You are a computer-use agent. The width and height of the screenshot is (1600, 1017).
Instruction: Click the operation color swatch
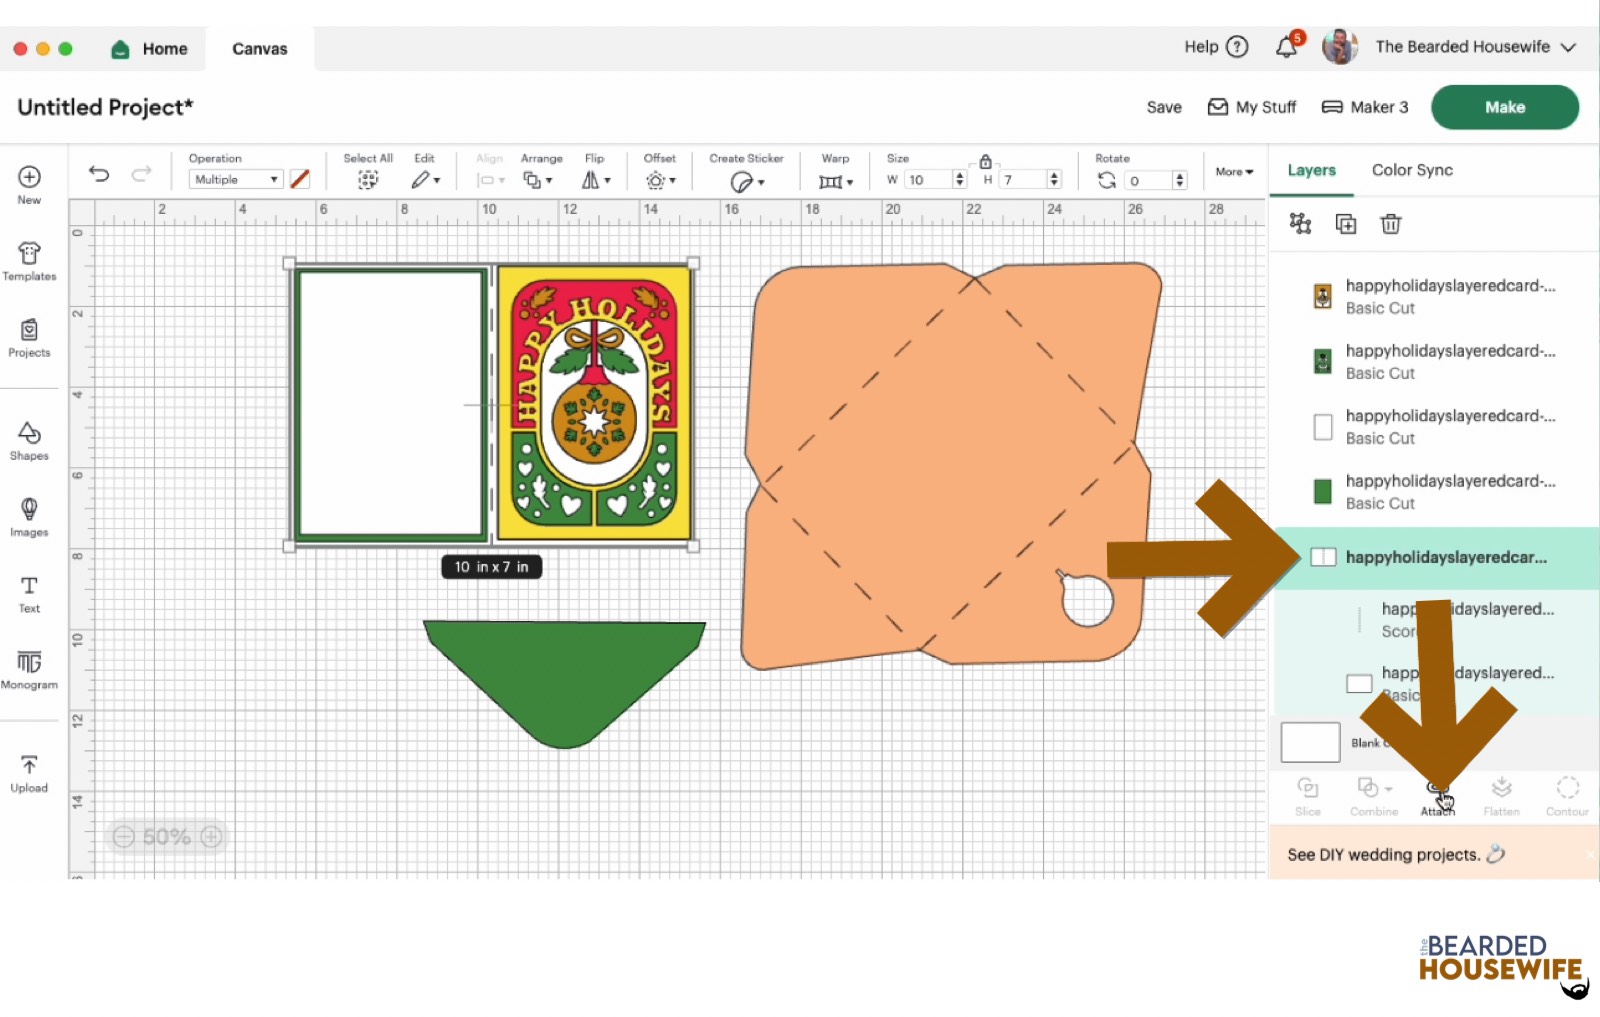click(300, 179)
